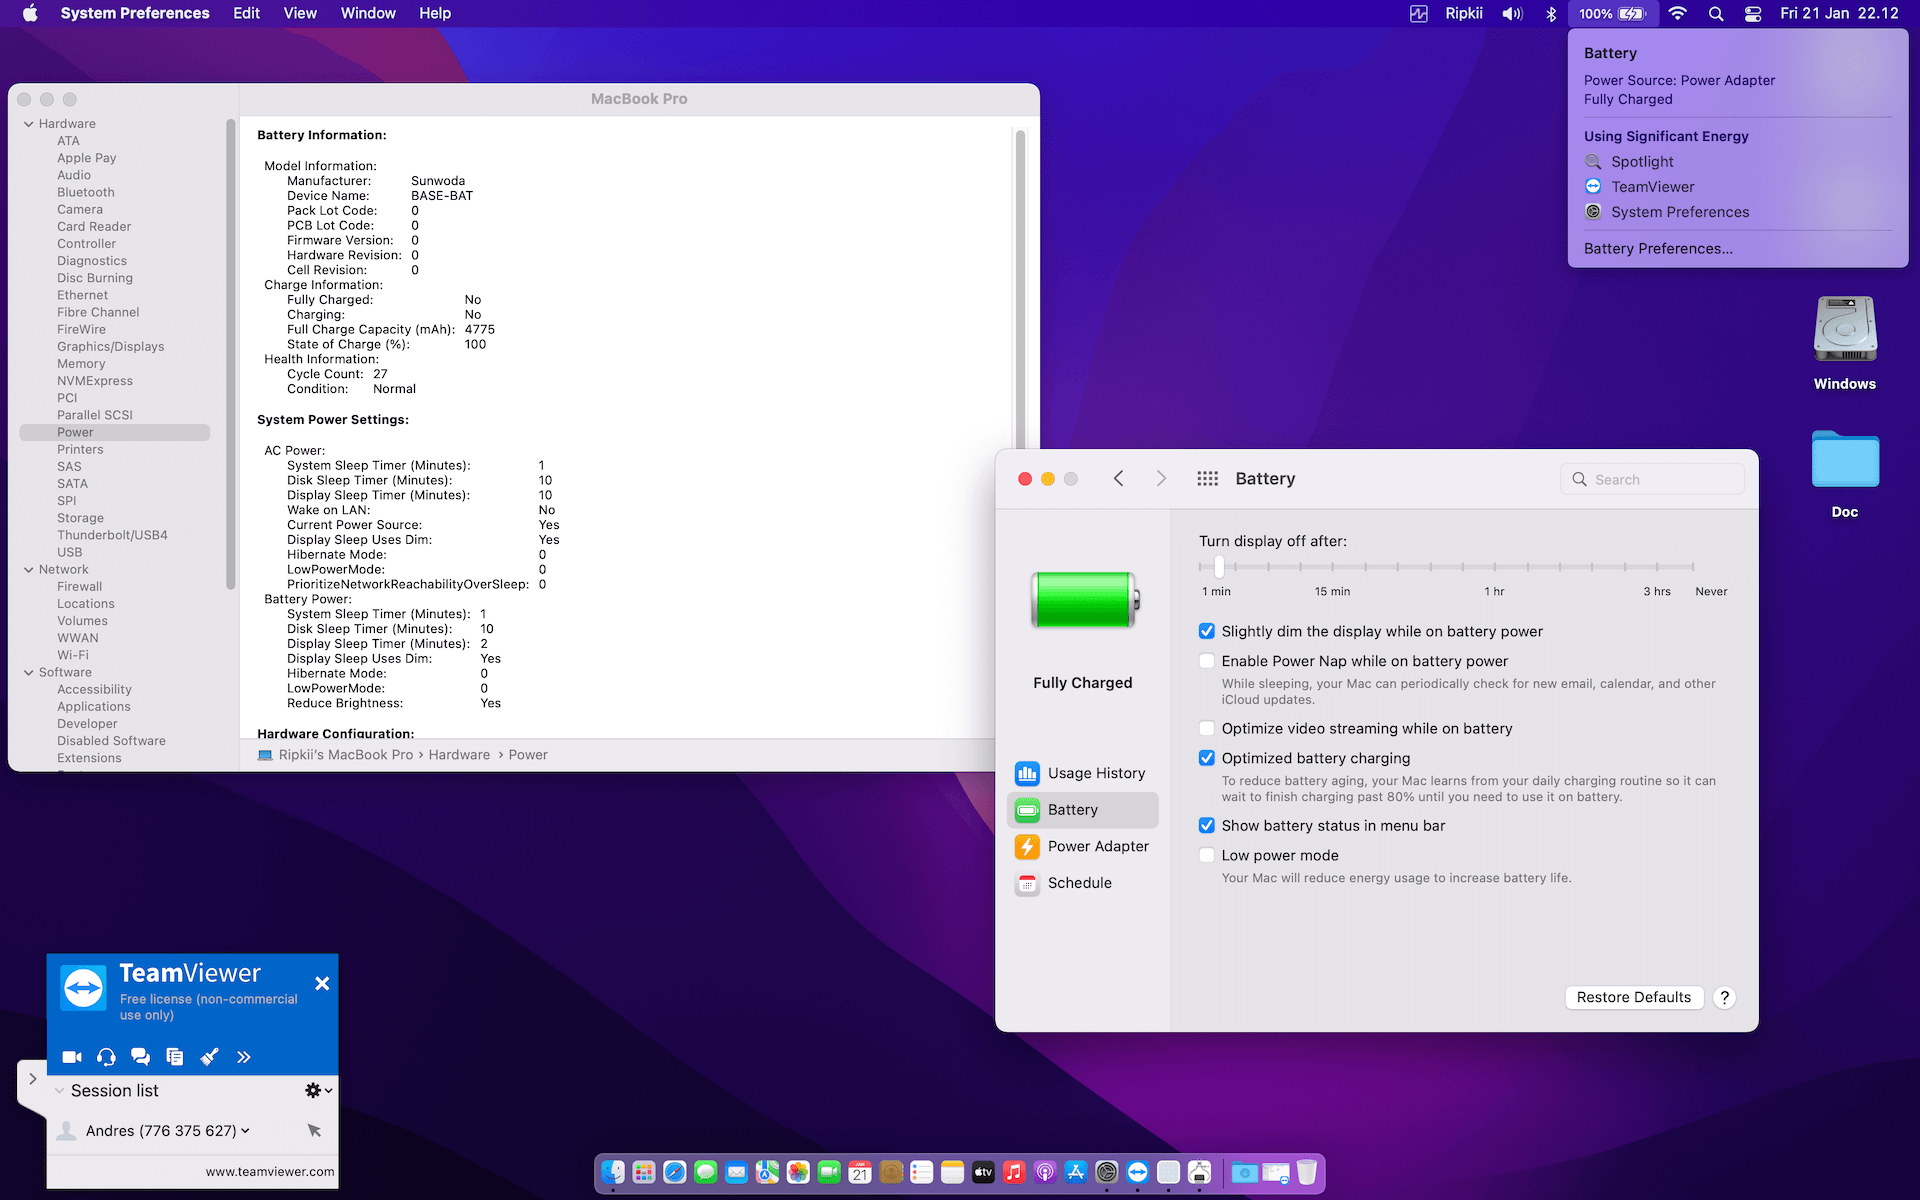
Task: Enable Optimize video streaming on battery
Action: 1207,728
